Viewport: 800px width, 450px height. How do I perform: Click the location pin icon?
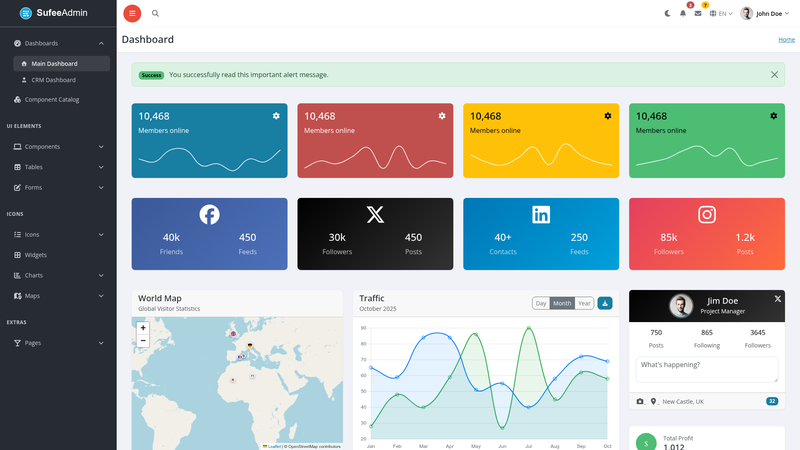(653, 402)
